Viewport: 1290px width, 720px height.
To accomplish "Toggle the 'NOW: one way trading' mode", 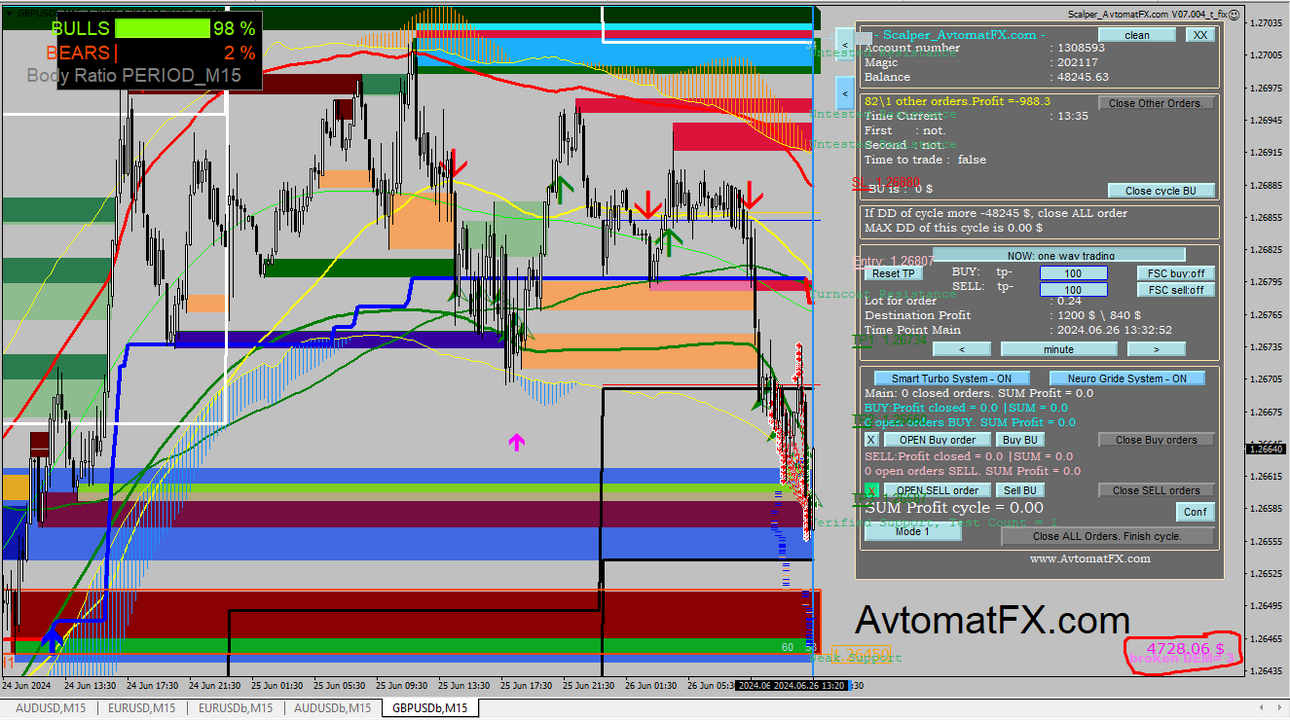I will tap(1059, 255).
